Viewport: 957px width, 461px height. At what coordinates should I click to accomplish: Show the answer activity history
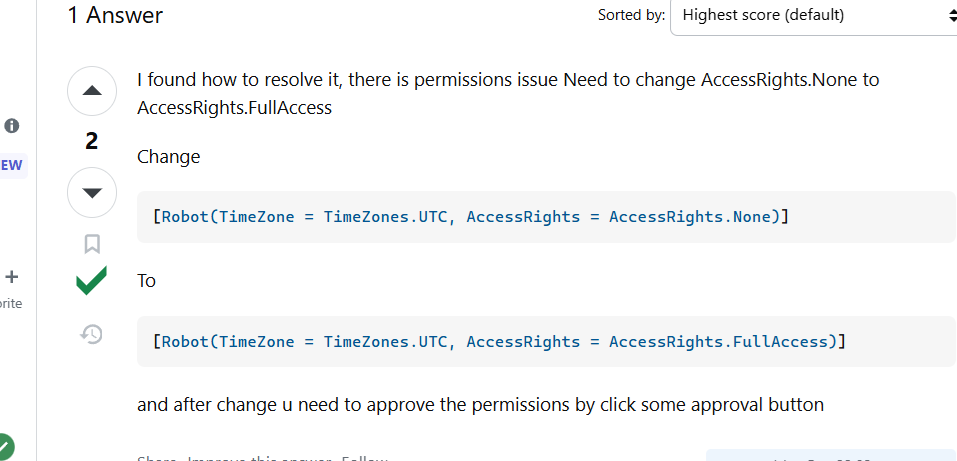coord(92,334)
